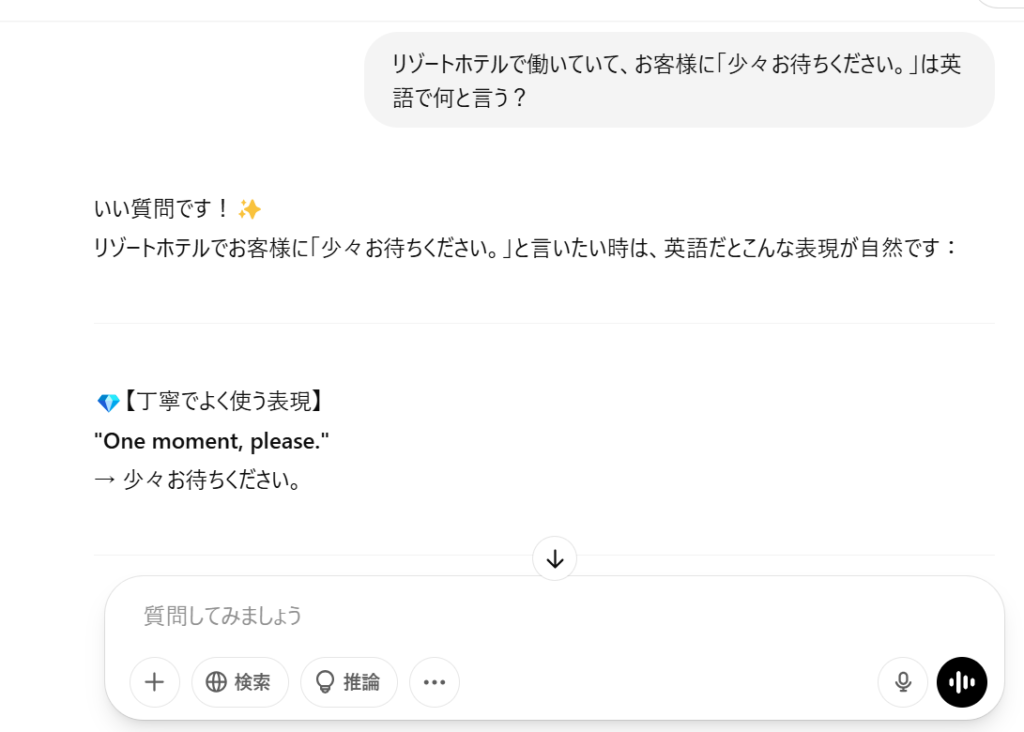Open the plus attachment menu
Screen dimensions: 1024x732
[x=155, y=682]
